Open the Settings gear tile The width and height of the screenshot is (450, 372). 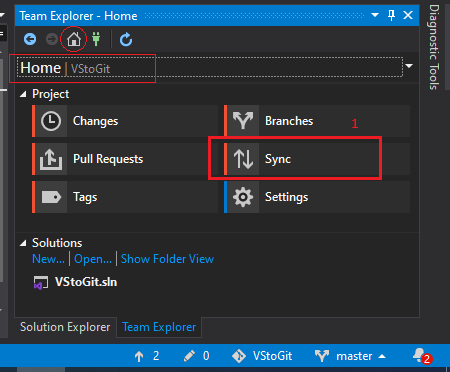pyautogui.click(x=317, y=197)
